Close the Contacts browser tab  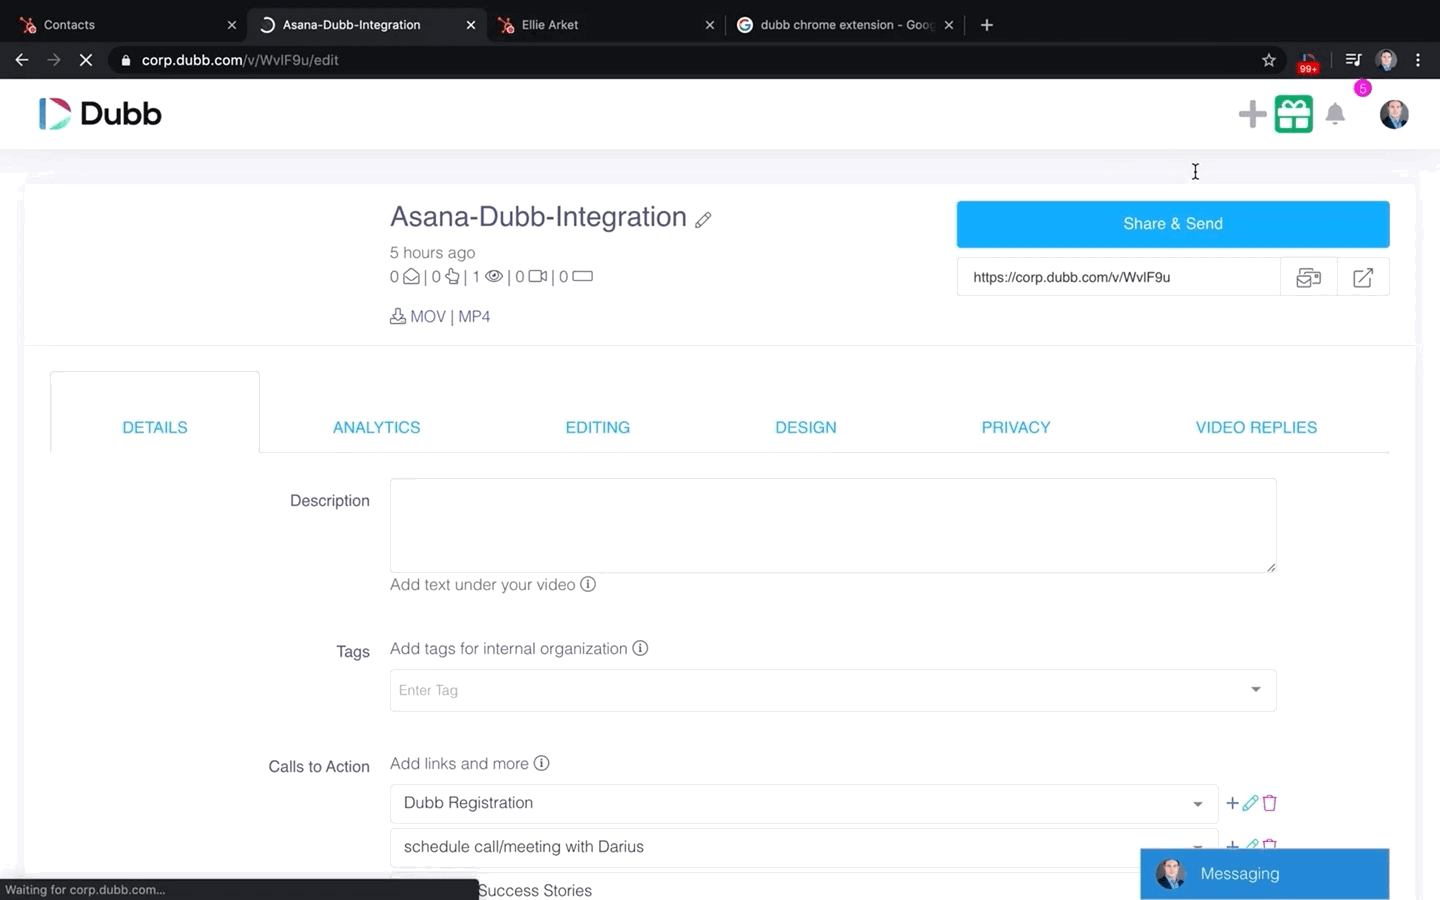point(232,25)
